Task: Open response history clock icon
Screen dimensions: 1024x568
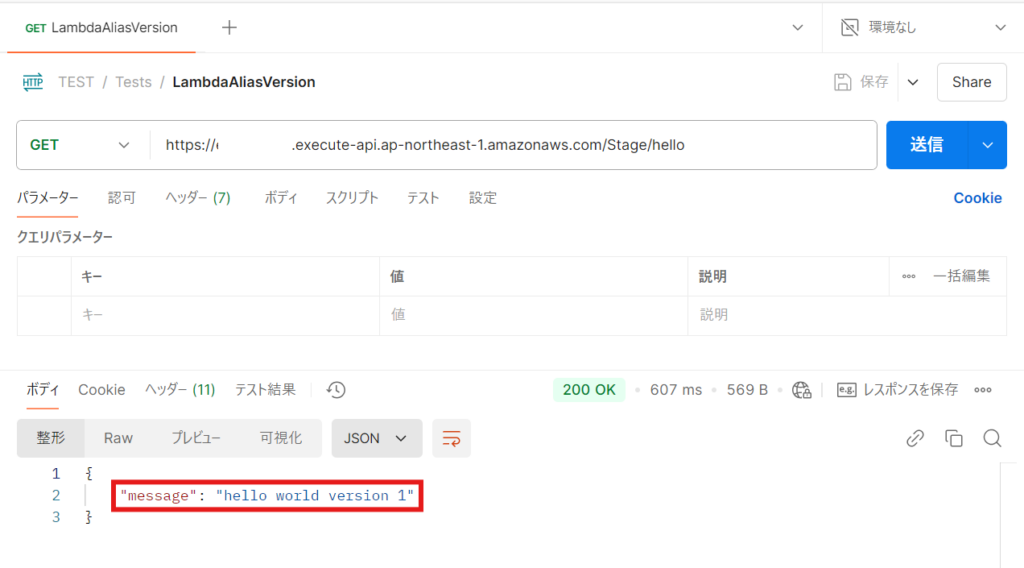Action: click(x=336, y=390)
